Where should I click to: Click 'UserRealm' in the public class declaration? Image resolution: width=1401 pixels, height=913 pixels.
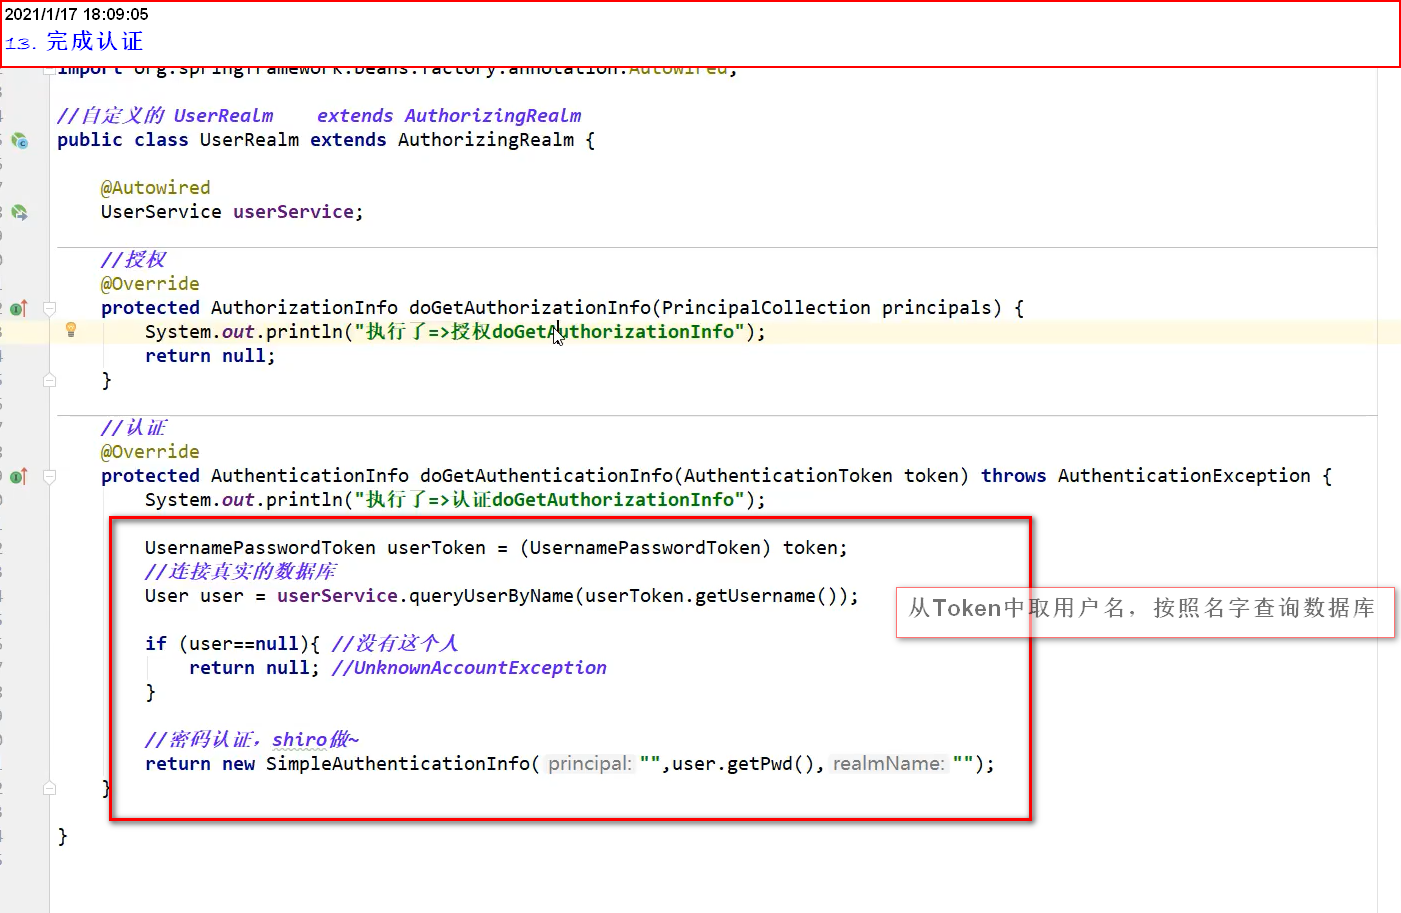pos(249,140)
